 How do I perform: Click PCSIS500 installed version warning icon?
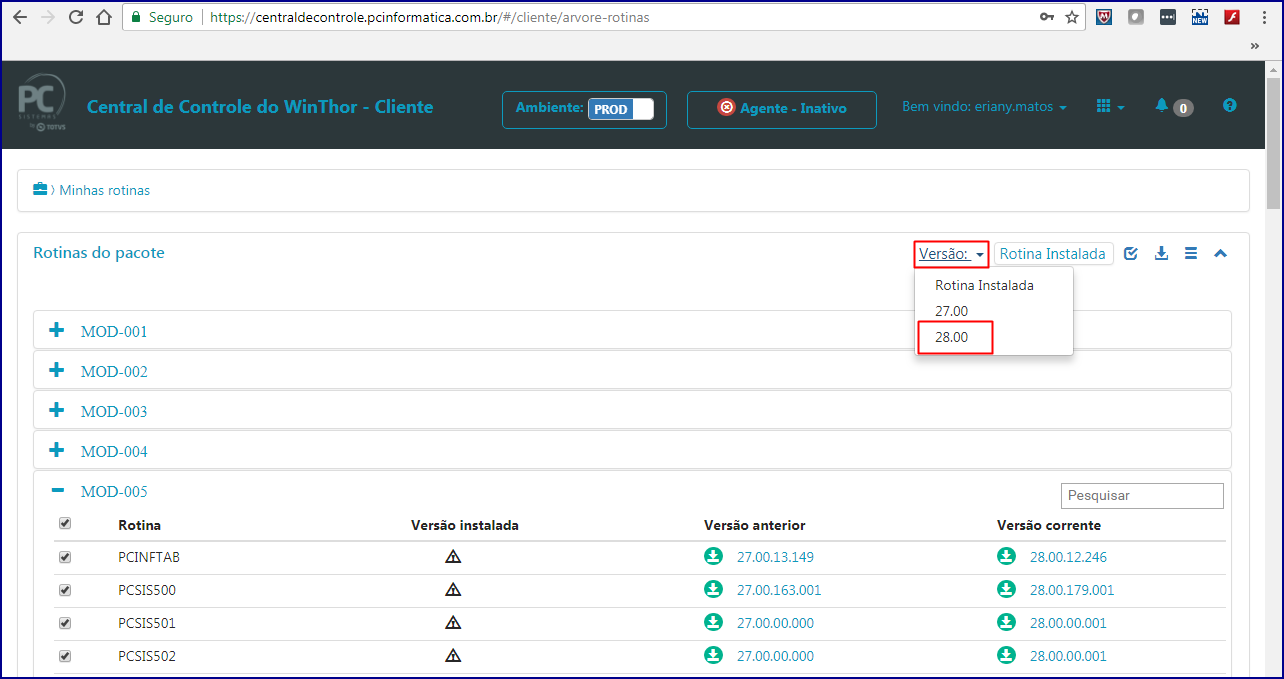click(x=453, y=590)
